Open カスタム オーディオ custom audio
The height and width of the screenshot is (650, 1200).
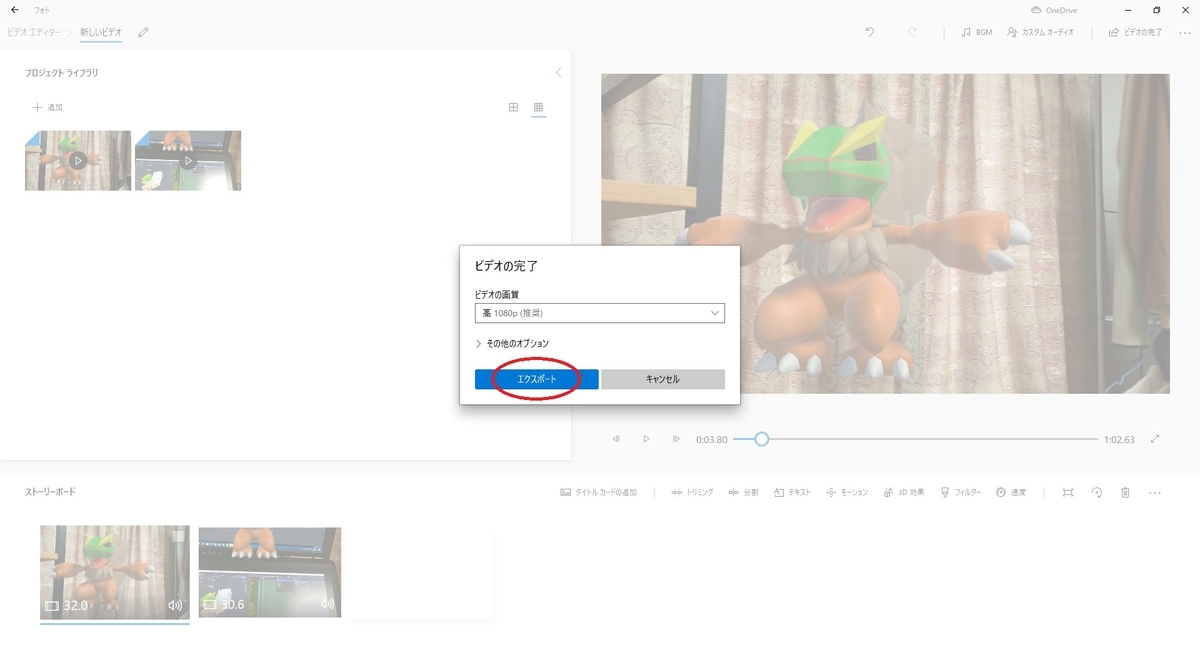pos(1041,32)
